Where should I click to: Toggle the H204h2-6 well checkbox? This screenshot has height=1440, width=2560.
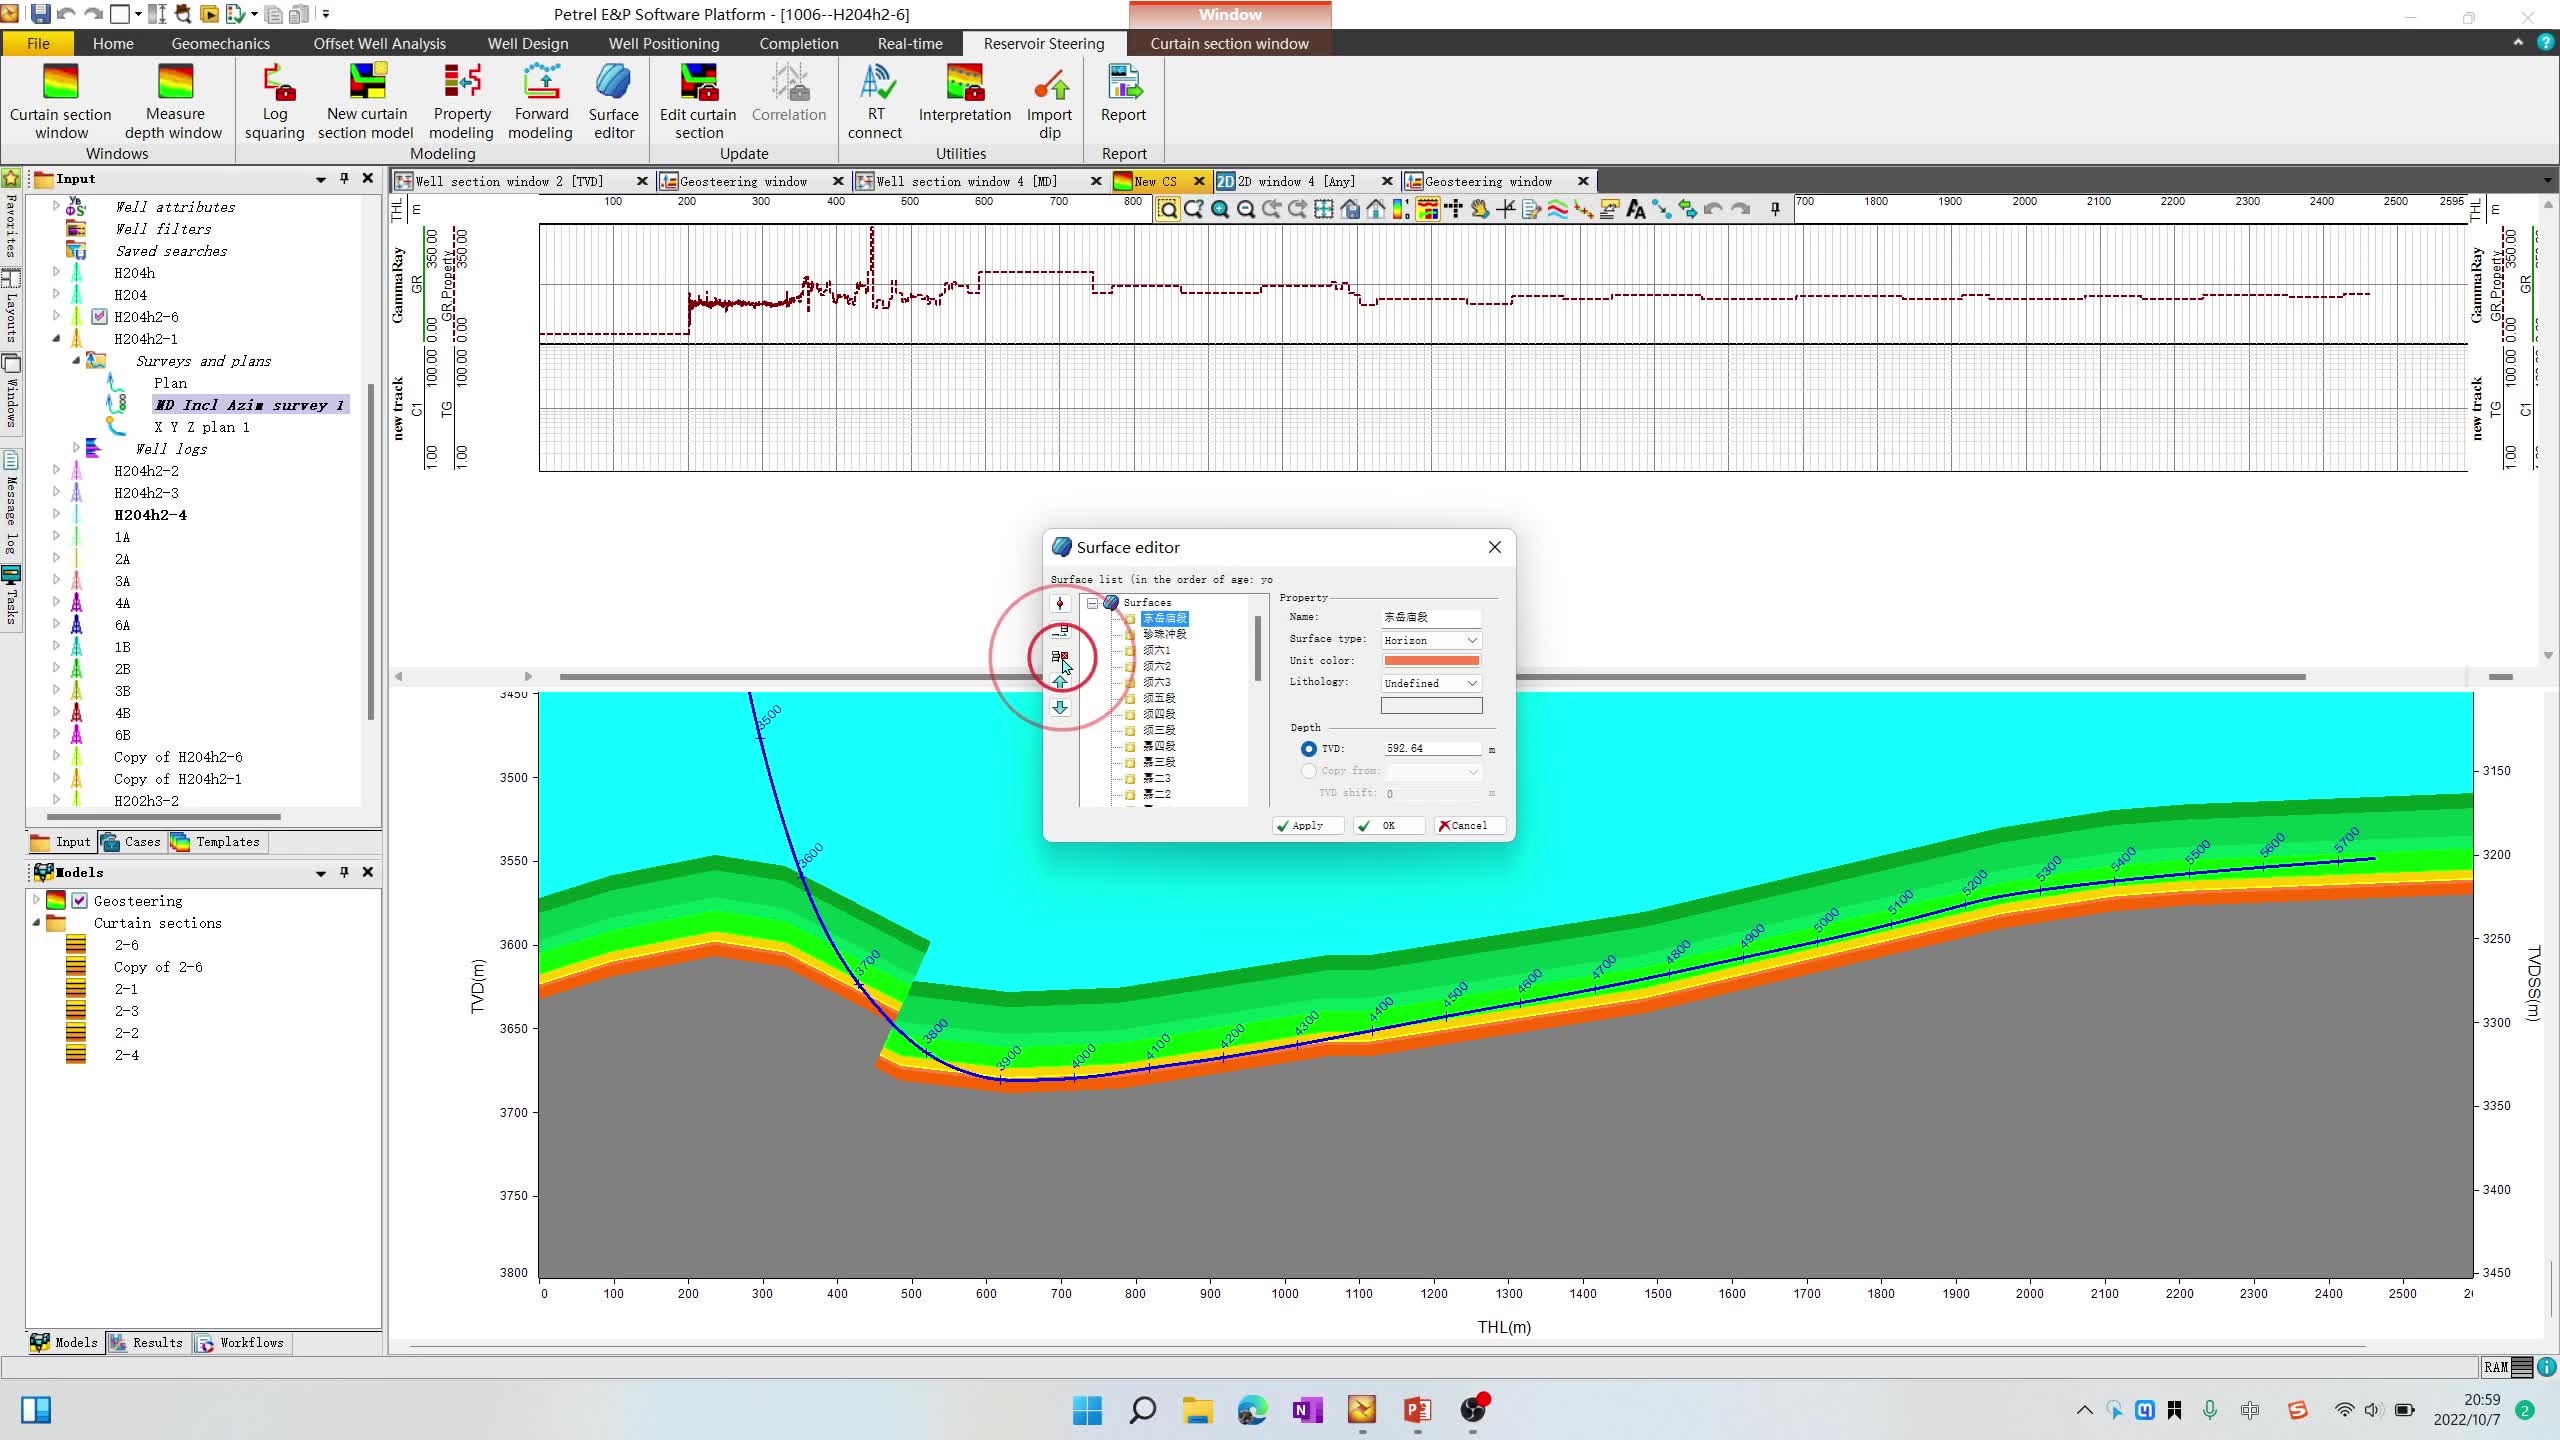(99, 317)
